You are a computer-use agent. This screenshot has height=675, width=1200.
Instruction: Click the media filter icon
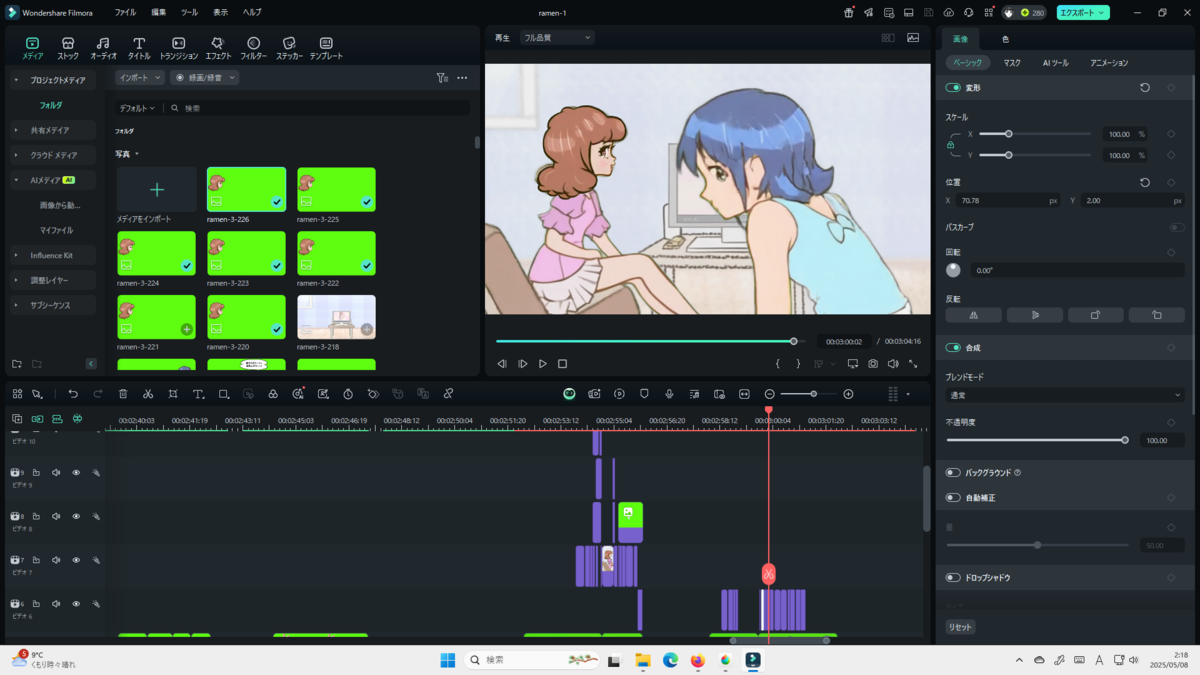[442, 77]
